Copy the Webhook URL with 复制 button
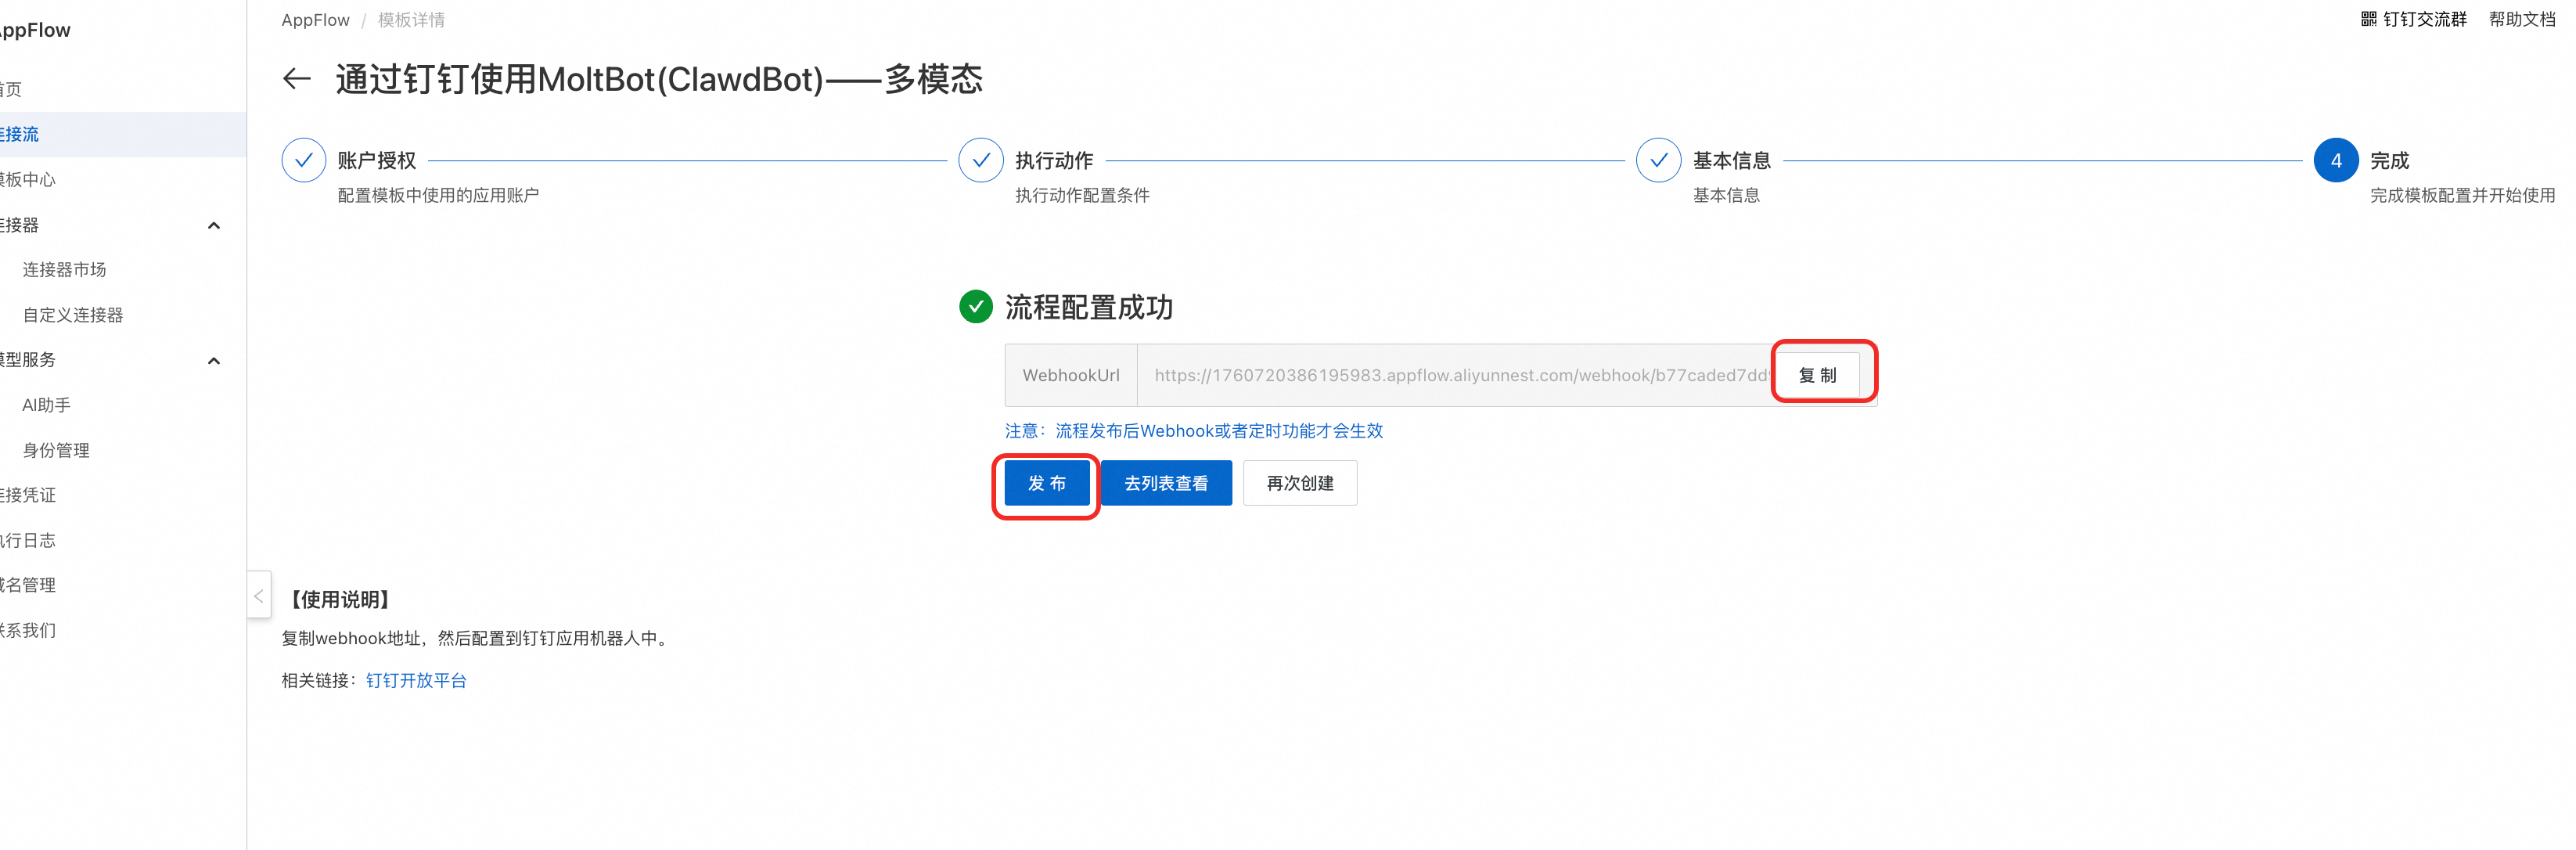The height and width of the screenshot is (850, 2576). point(1817,375)
